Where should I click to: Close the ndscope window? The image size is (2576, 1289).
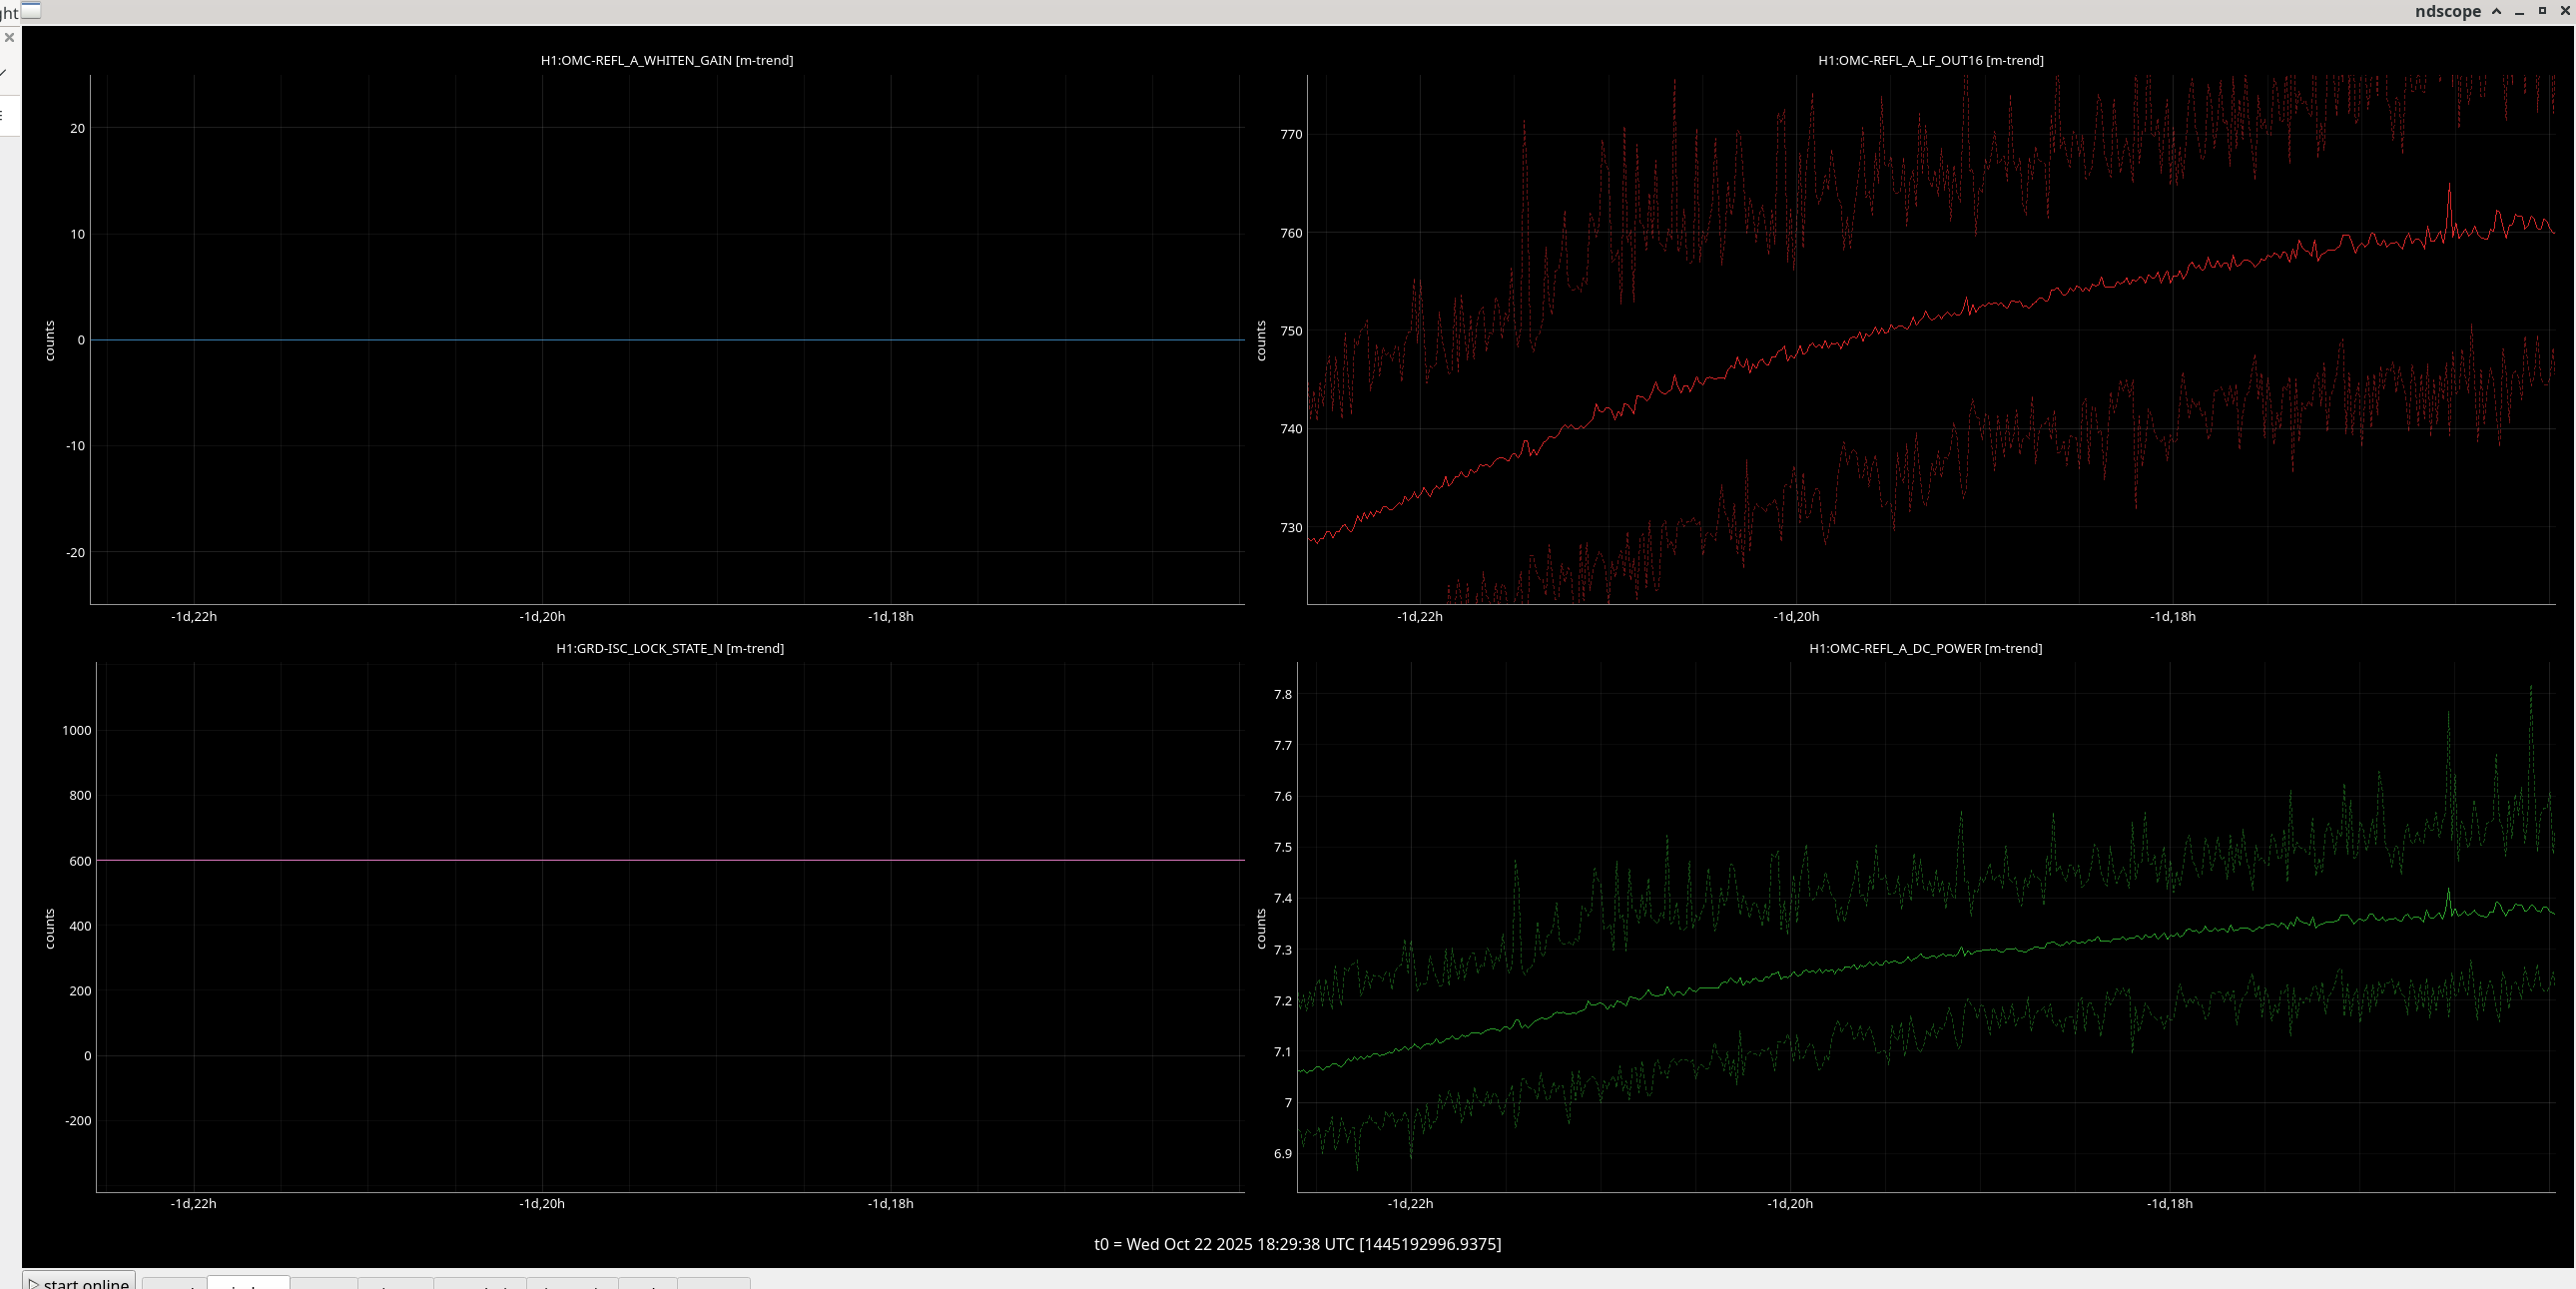pos(2564,11)
